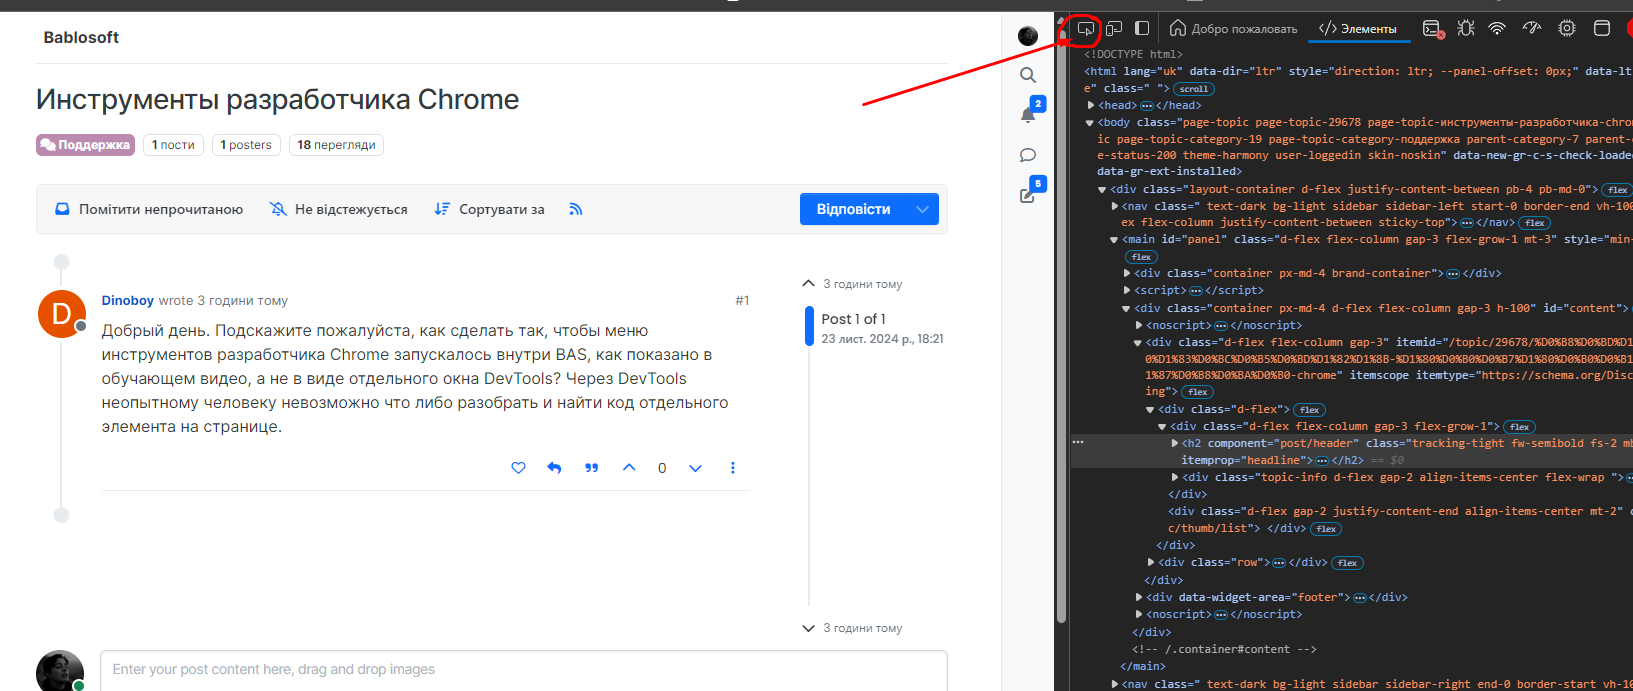This screenshot has height=691, width=1633.
Task: Open the forum search magnifier
Action: pyautogui.click(x=1027, y=75)
